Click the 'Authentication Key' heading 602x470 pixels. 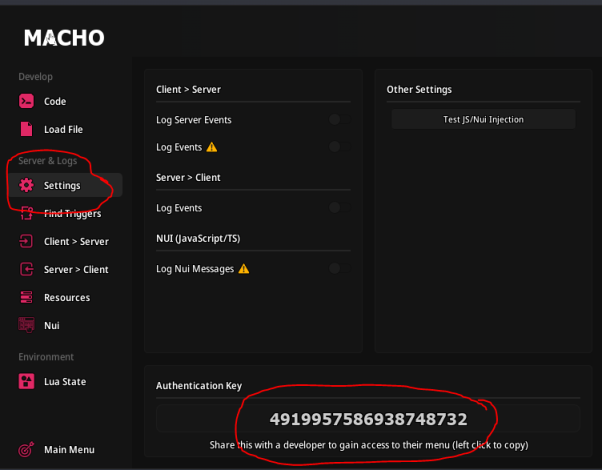(x=199, y=386)
